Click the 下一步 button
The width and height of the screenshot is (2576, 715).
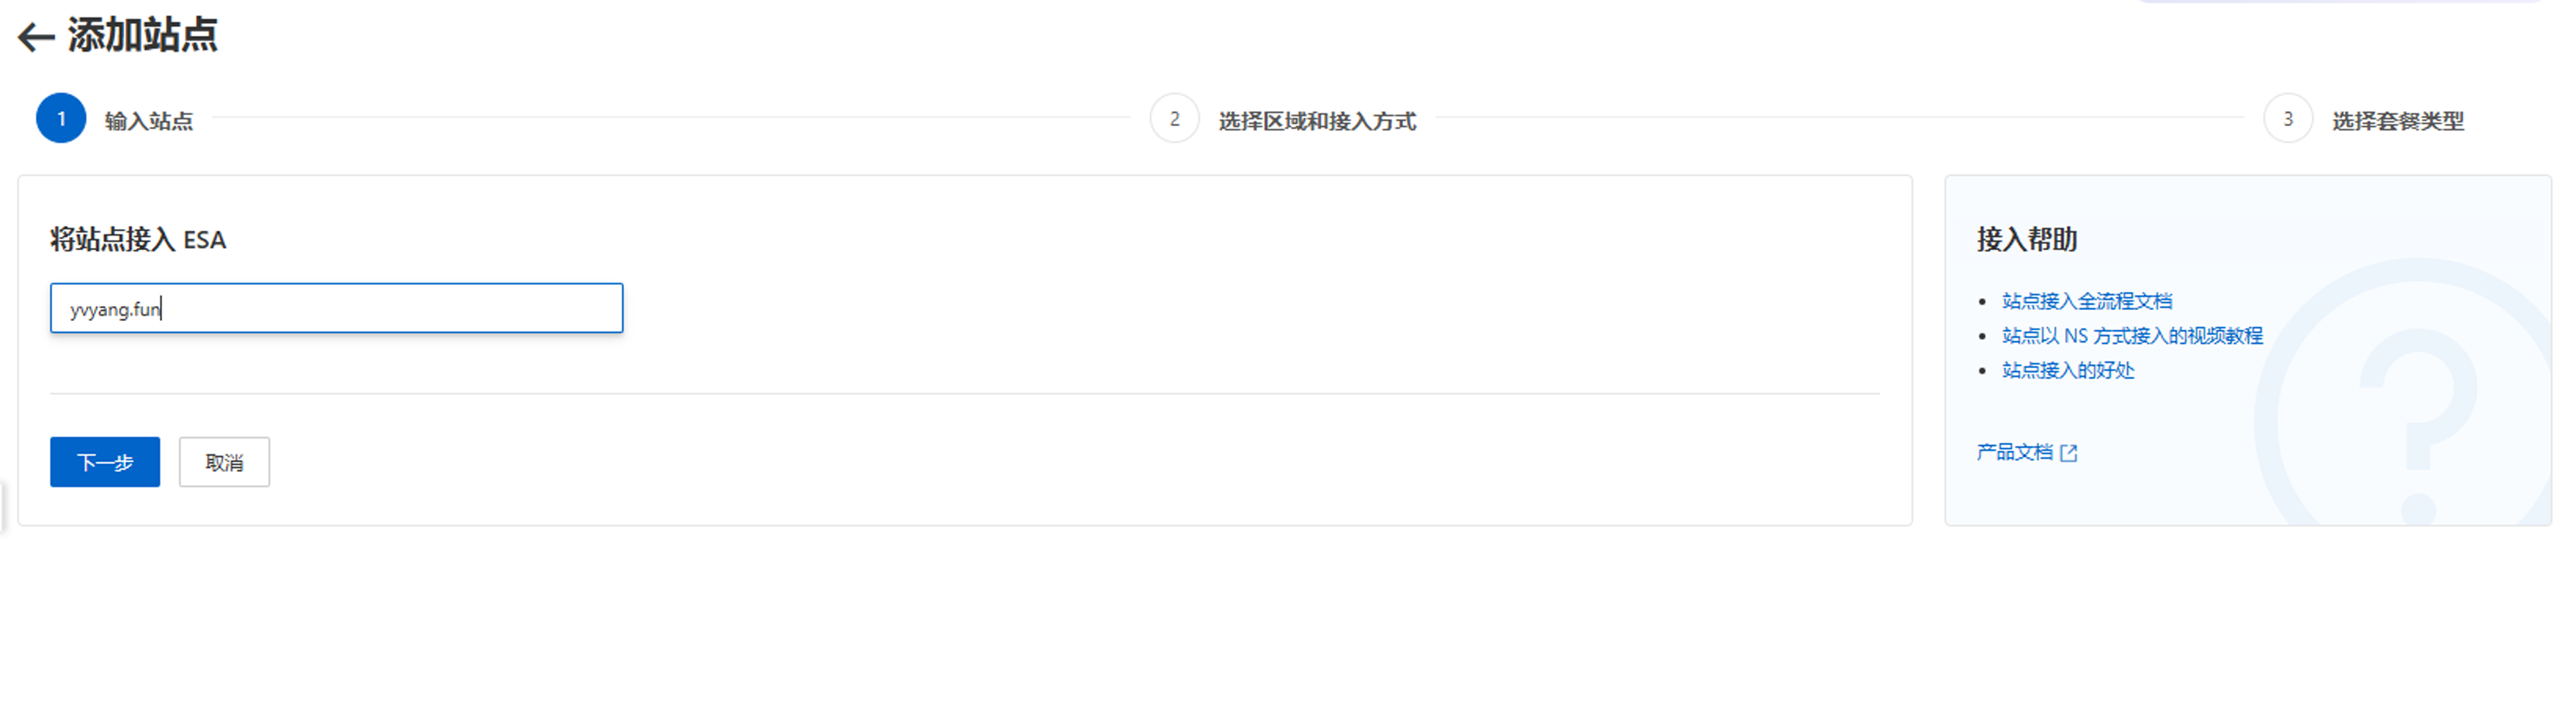click(105, 462)
